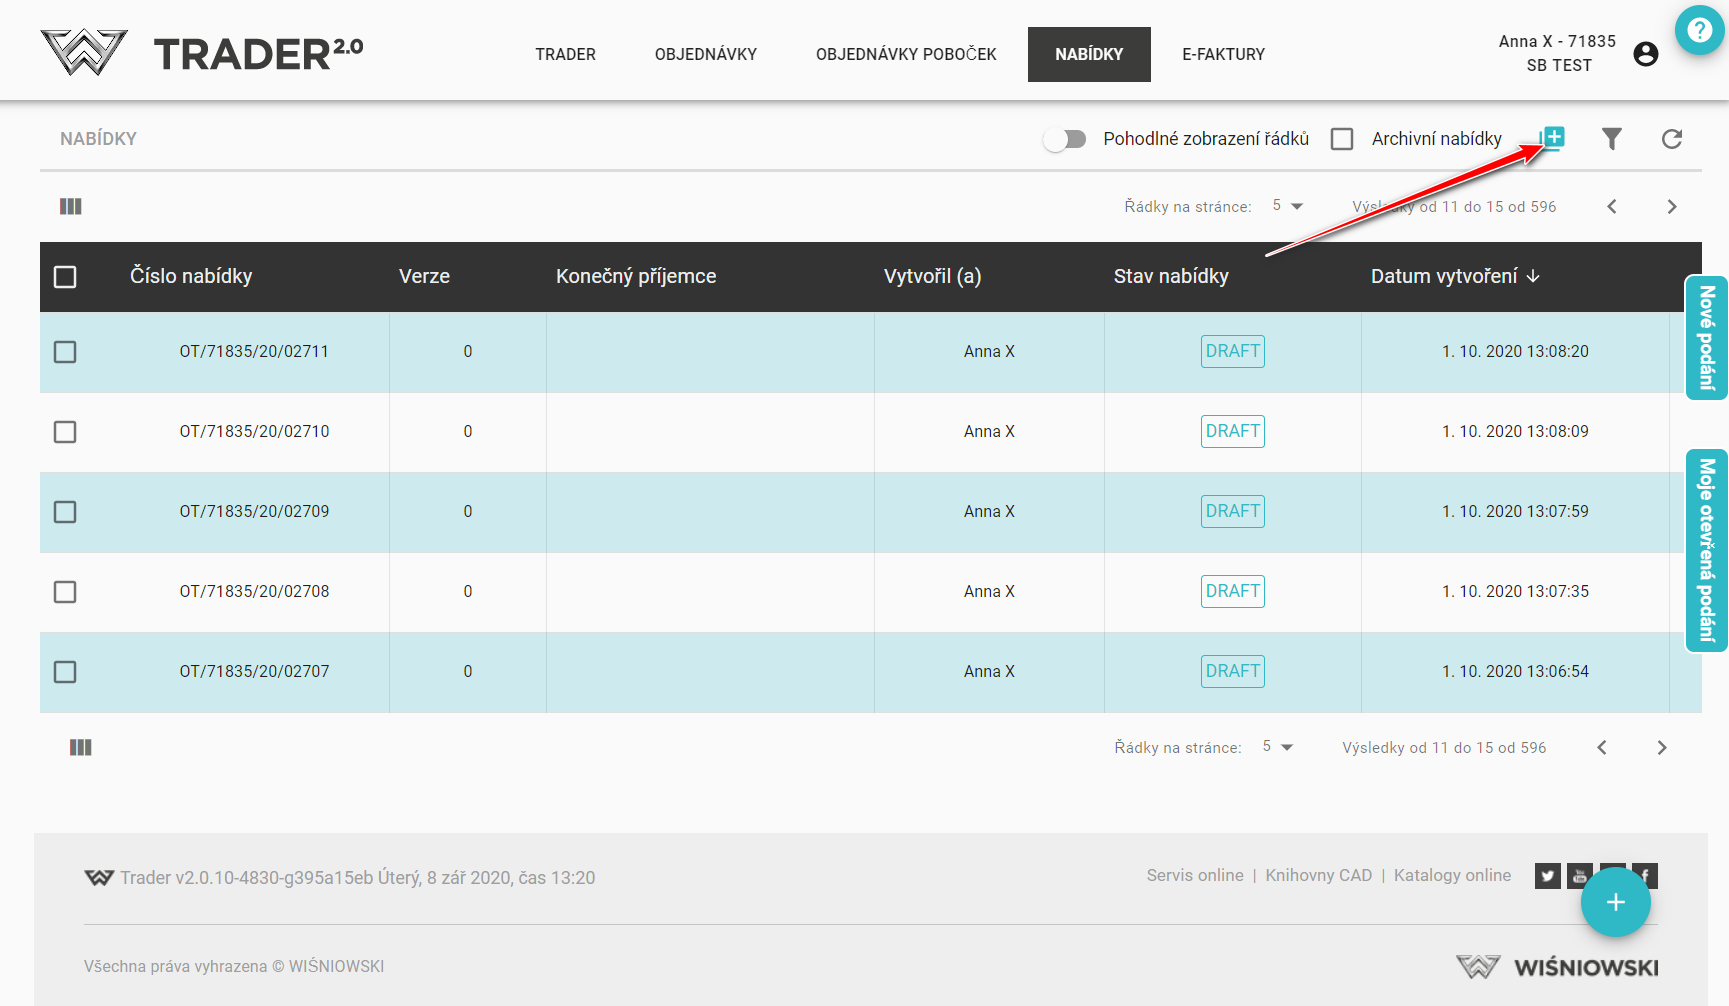Expand the bottom rows per page dropdown
1729x1006 pixels.
(1278, 747)
